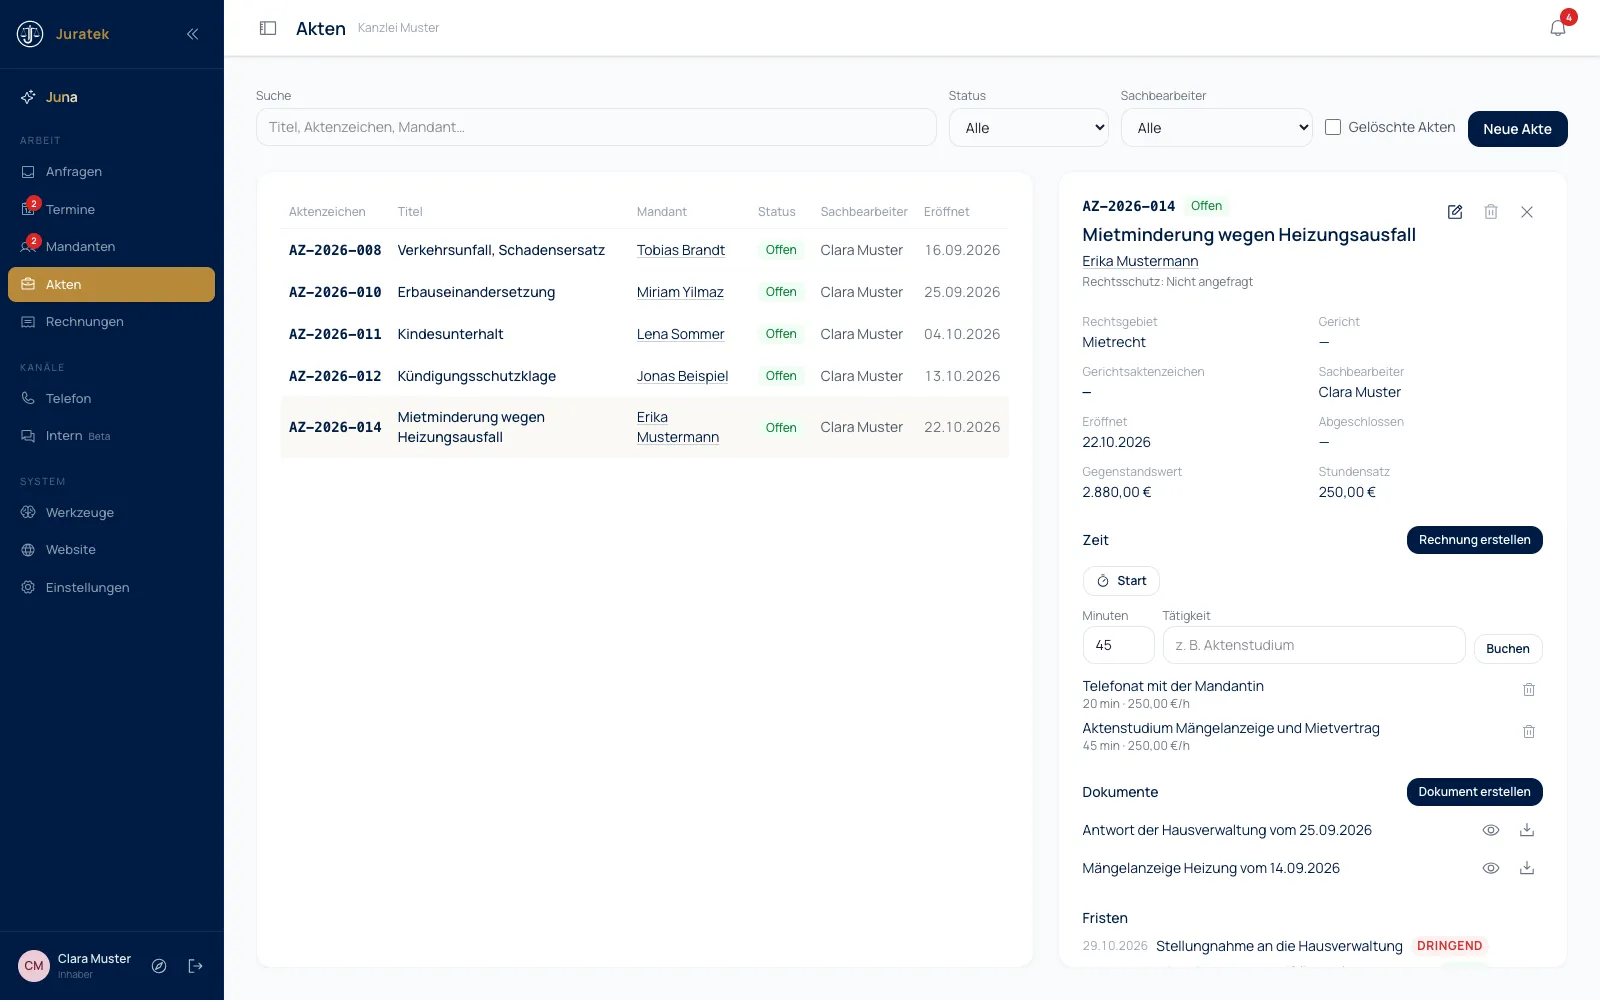The width and height of the screenshot is (1600, 1000).
Task: Toggle the sidebar panel icon beside Akten
Action: click(x=268, y=28)
